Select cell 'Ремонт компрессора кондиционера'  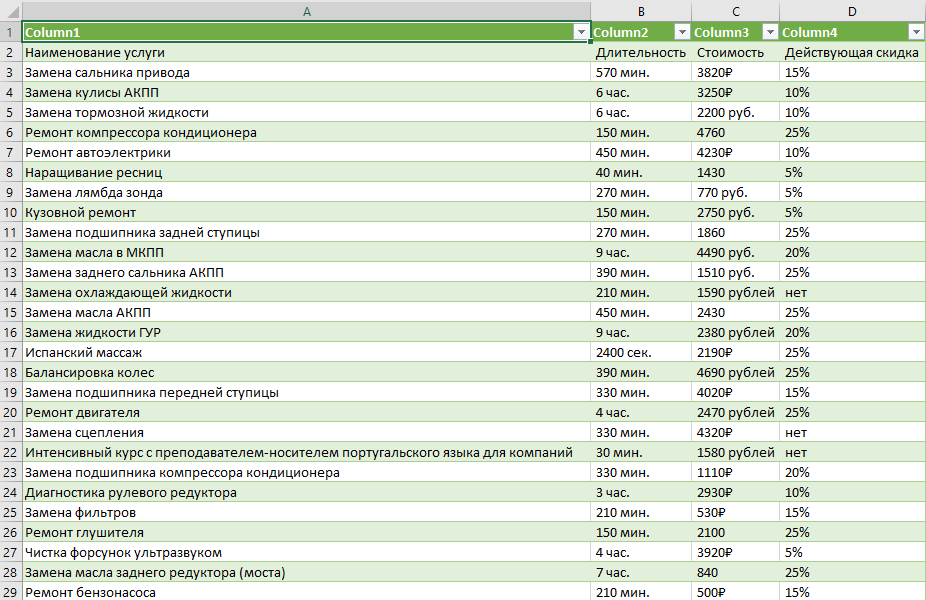[307, 133]
